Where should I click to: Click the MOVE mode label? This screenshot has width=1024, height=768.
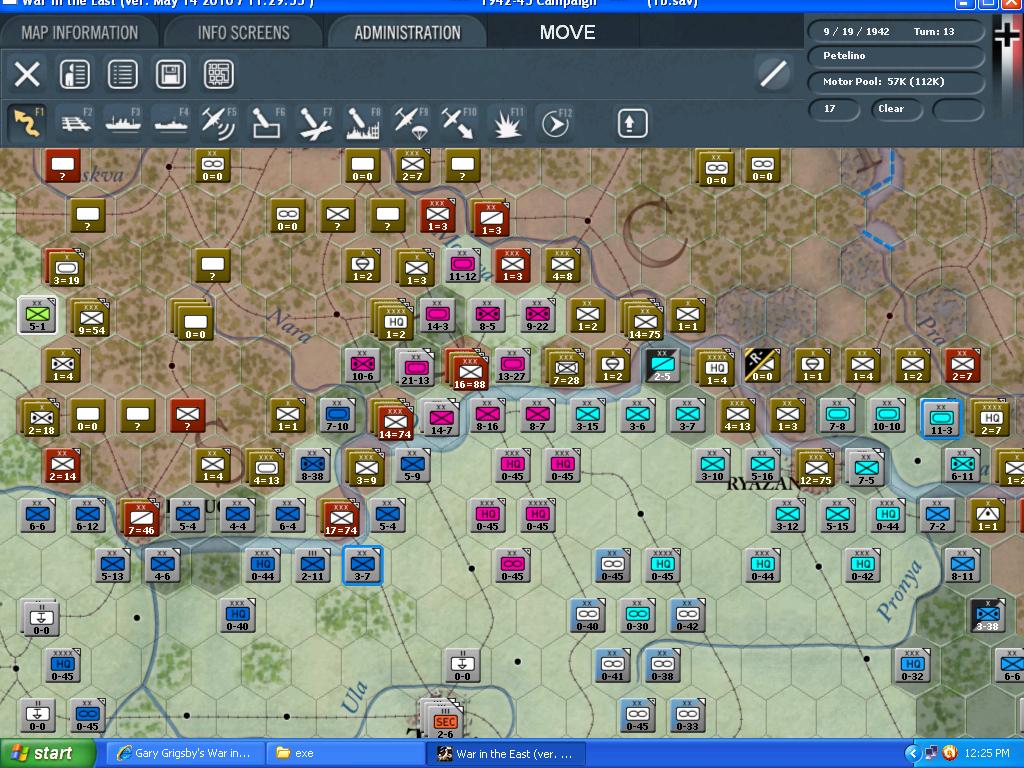click(567, 32)
